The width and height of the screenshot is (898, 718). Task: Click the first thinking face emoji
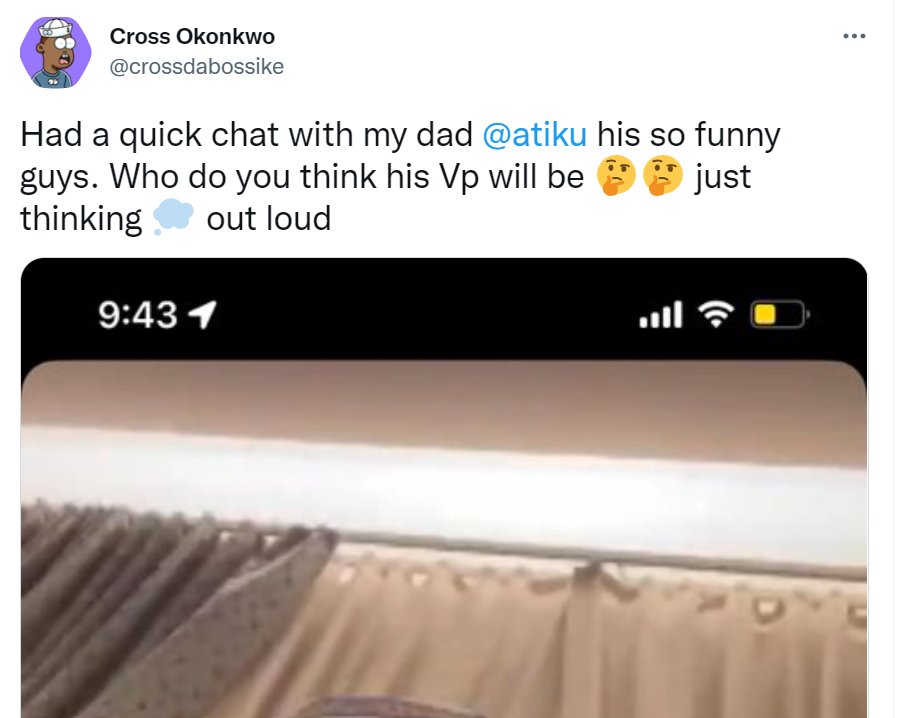coord(616,175)
